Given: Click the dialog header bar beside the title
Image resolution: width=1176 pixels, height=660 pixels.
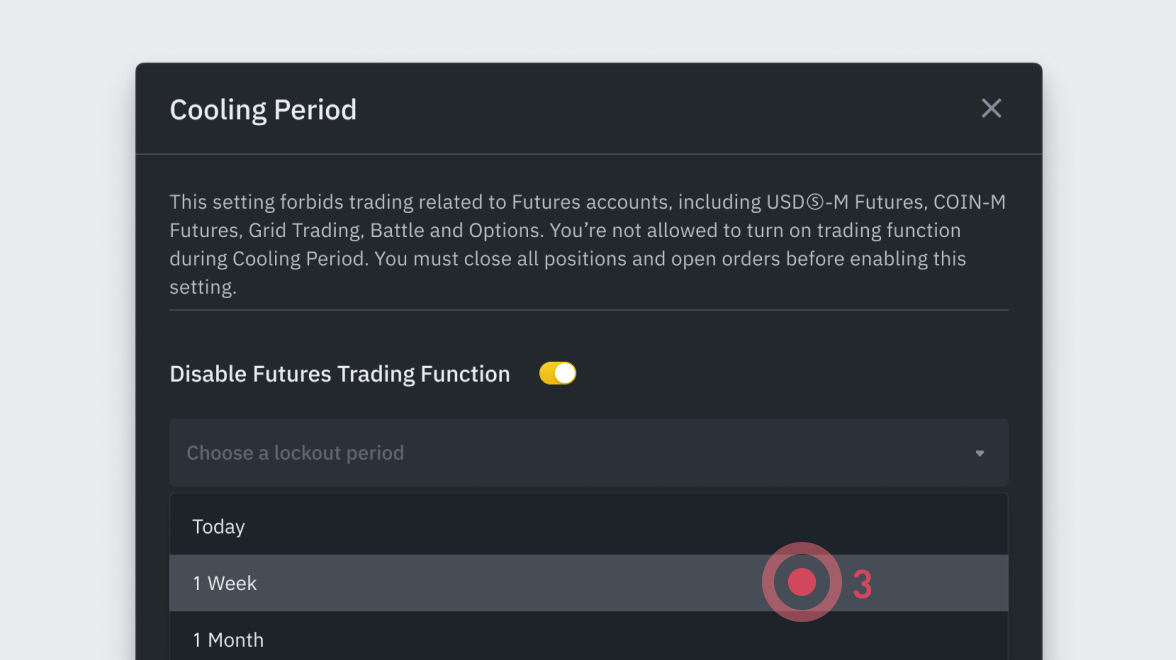Looking at the screenshot, I should tap(650, 109).
